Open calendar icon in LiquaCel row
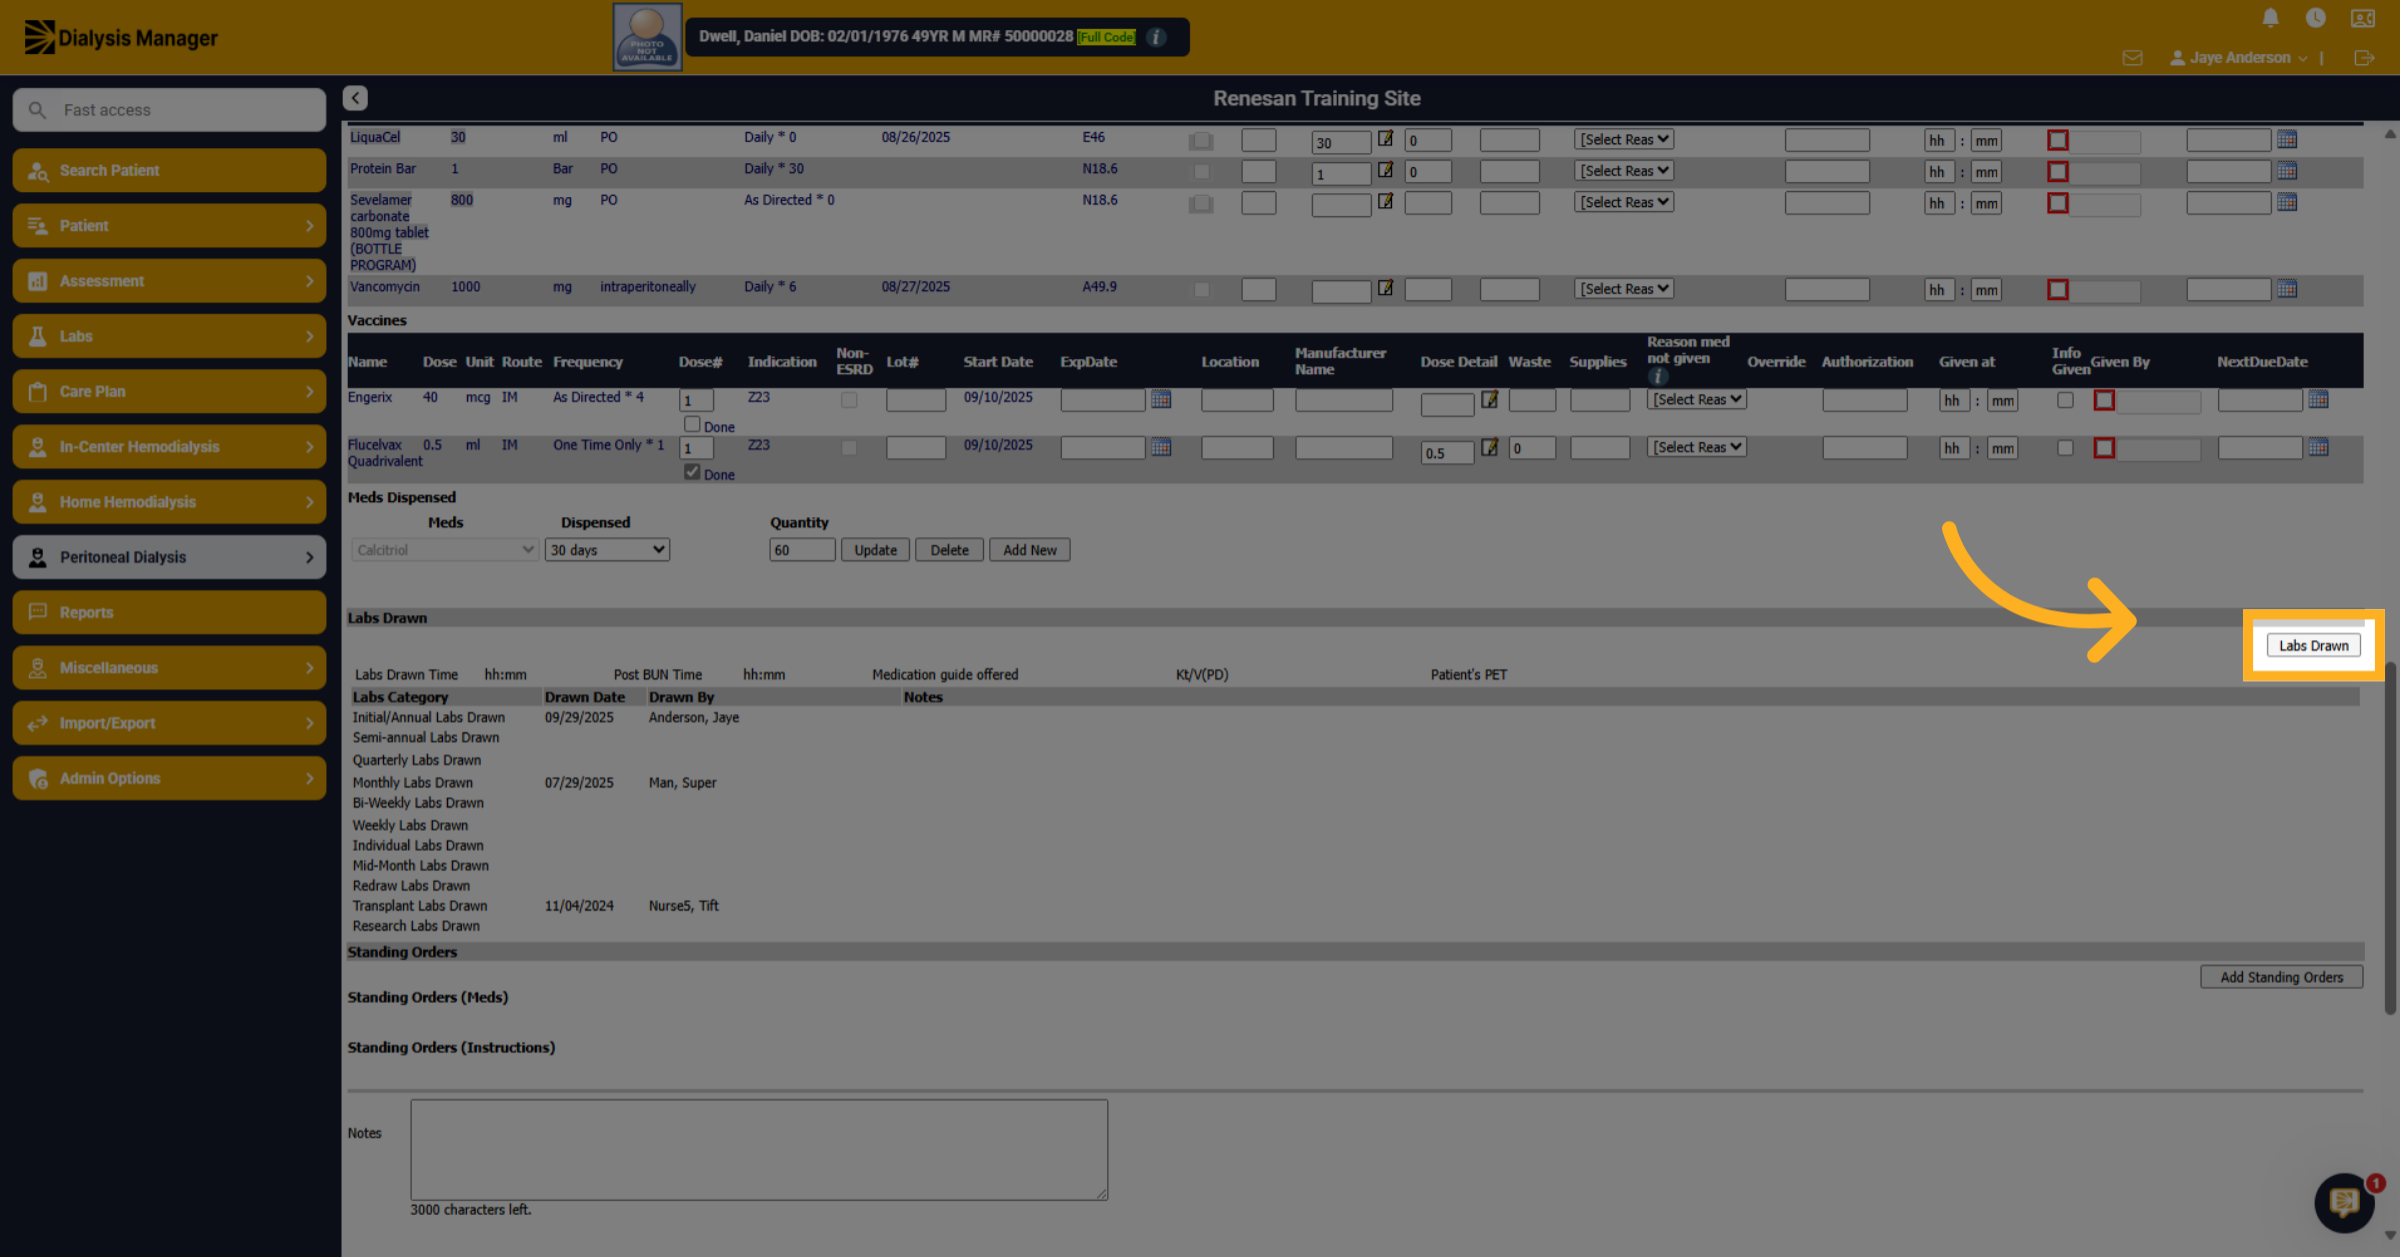This screenshot has width=2400, height=1257. (x=2287, y=139)
